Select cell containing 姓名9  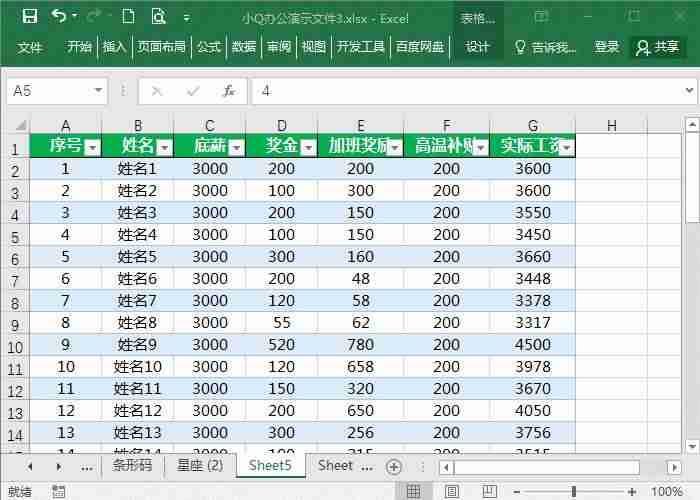(x=138, y=345)
